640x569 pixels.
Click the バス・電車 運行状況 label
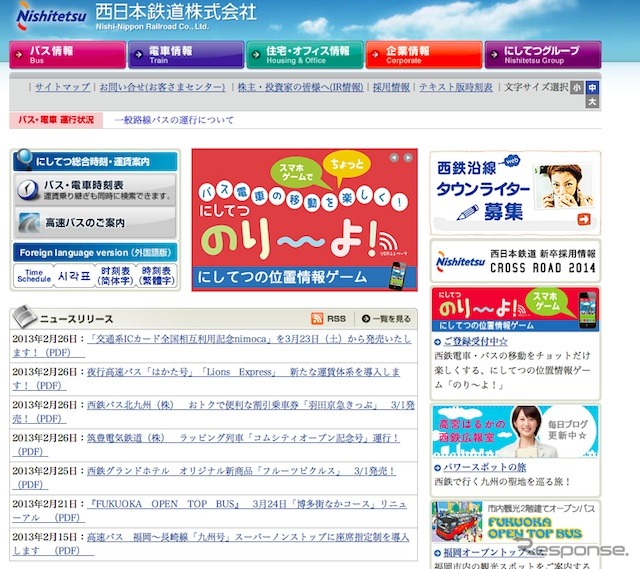click(56, 120)
